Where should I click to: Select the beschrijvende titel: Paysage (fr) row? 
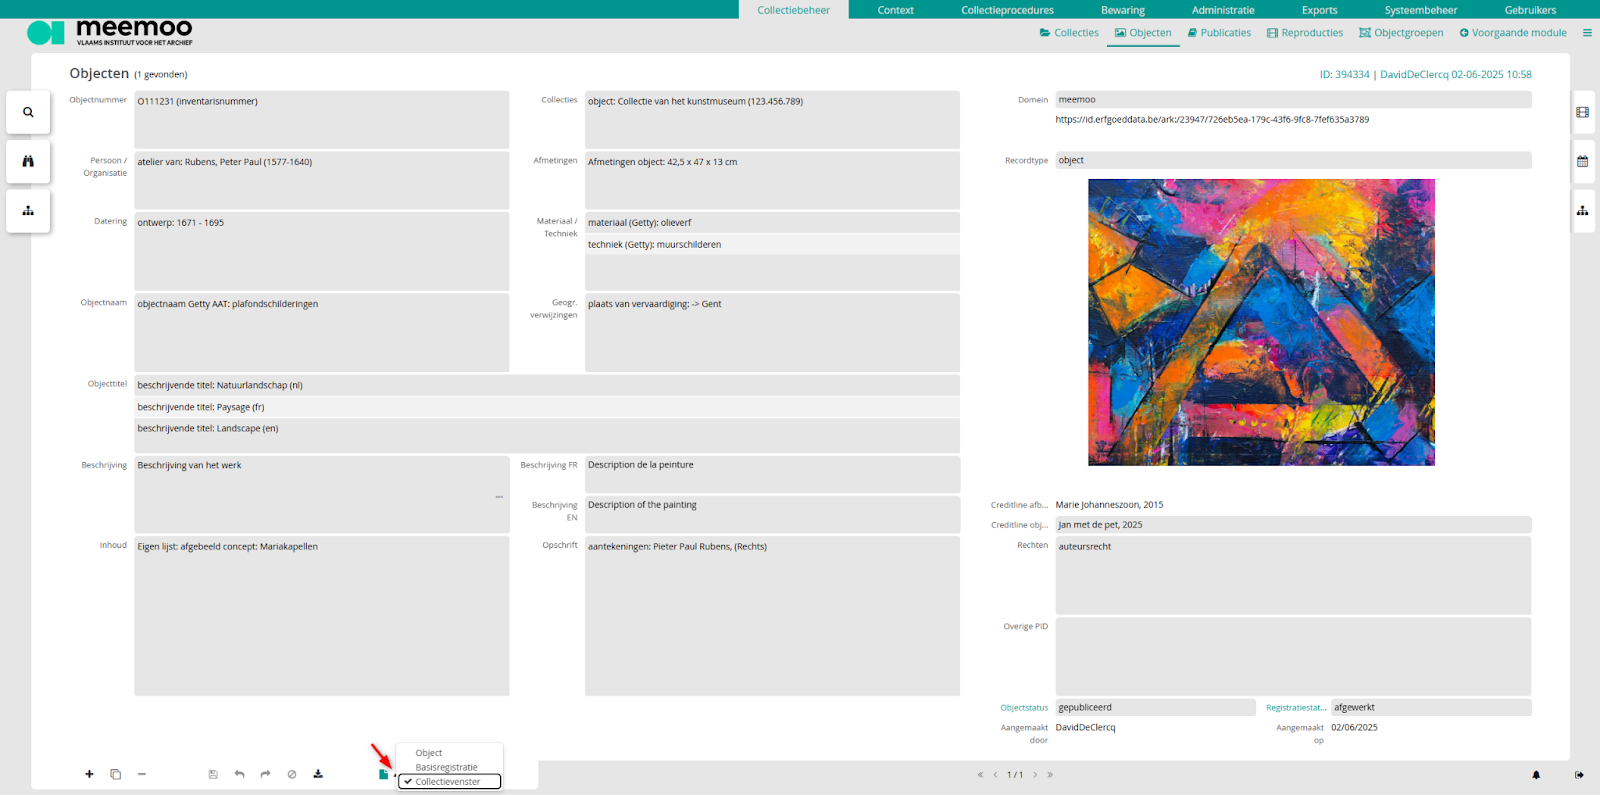(x=547, y=407)
